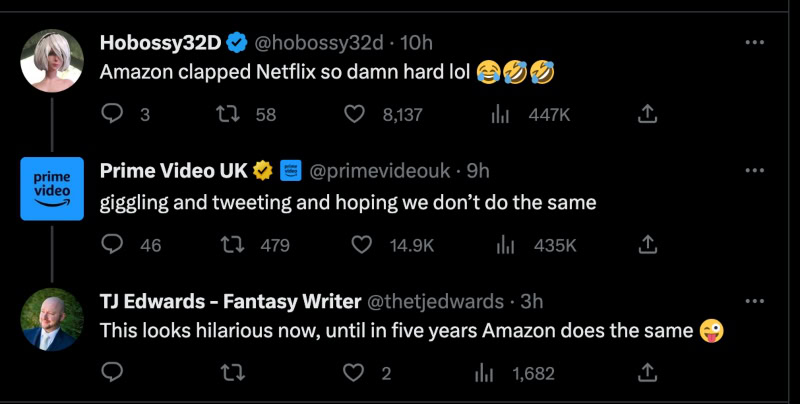The width and height of the screenshot is (800, 404).
Task: Reply to the Prime Video UK tweet
Action: pyautogui.click(x=113, y=244)
